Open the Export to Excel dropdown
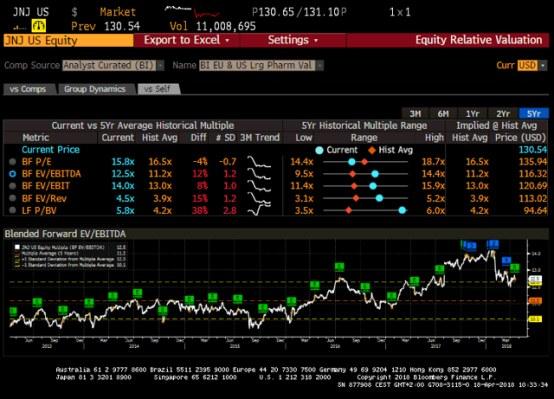This screenshot has height=399, width=554. (187, 40)
